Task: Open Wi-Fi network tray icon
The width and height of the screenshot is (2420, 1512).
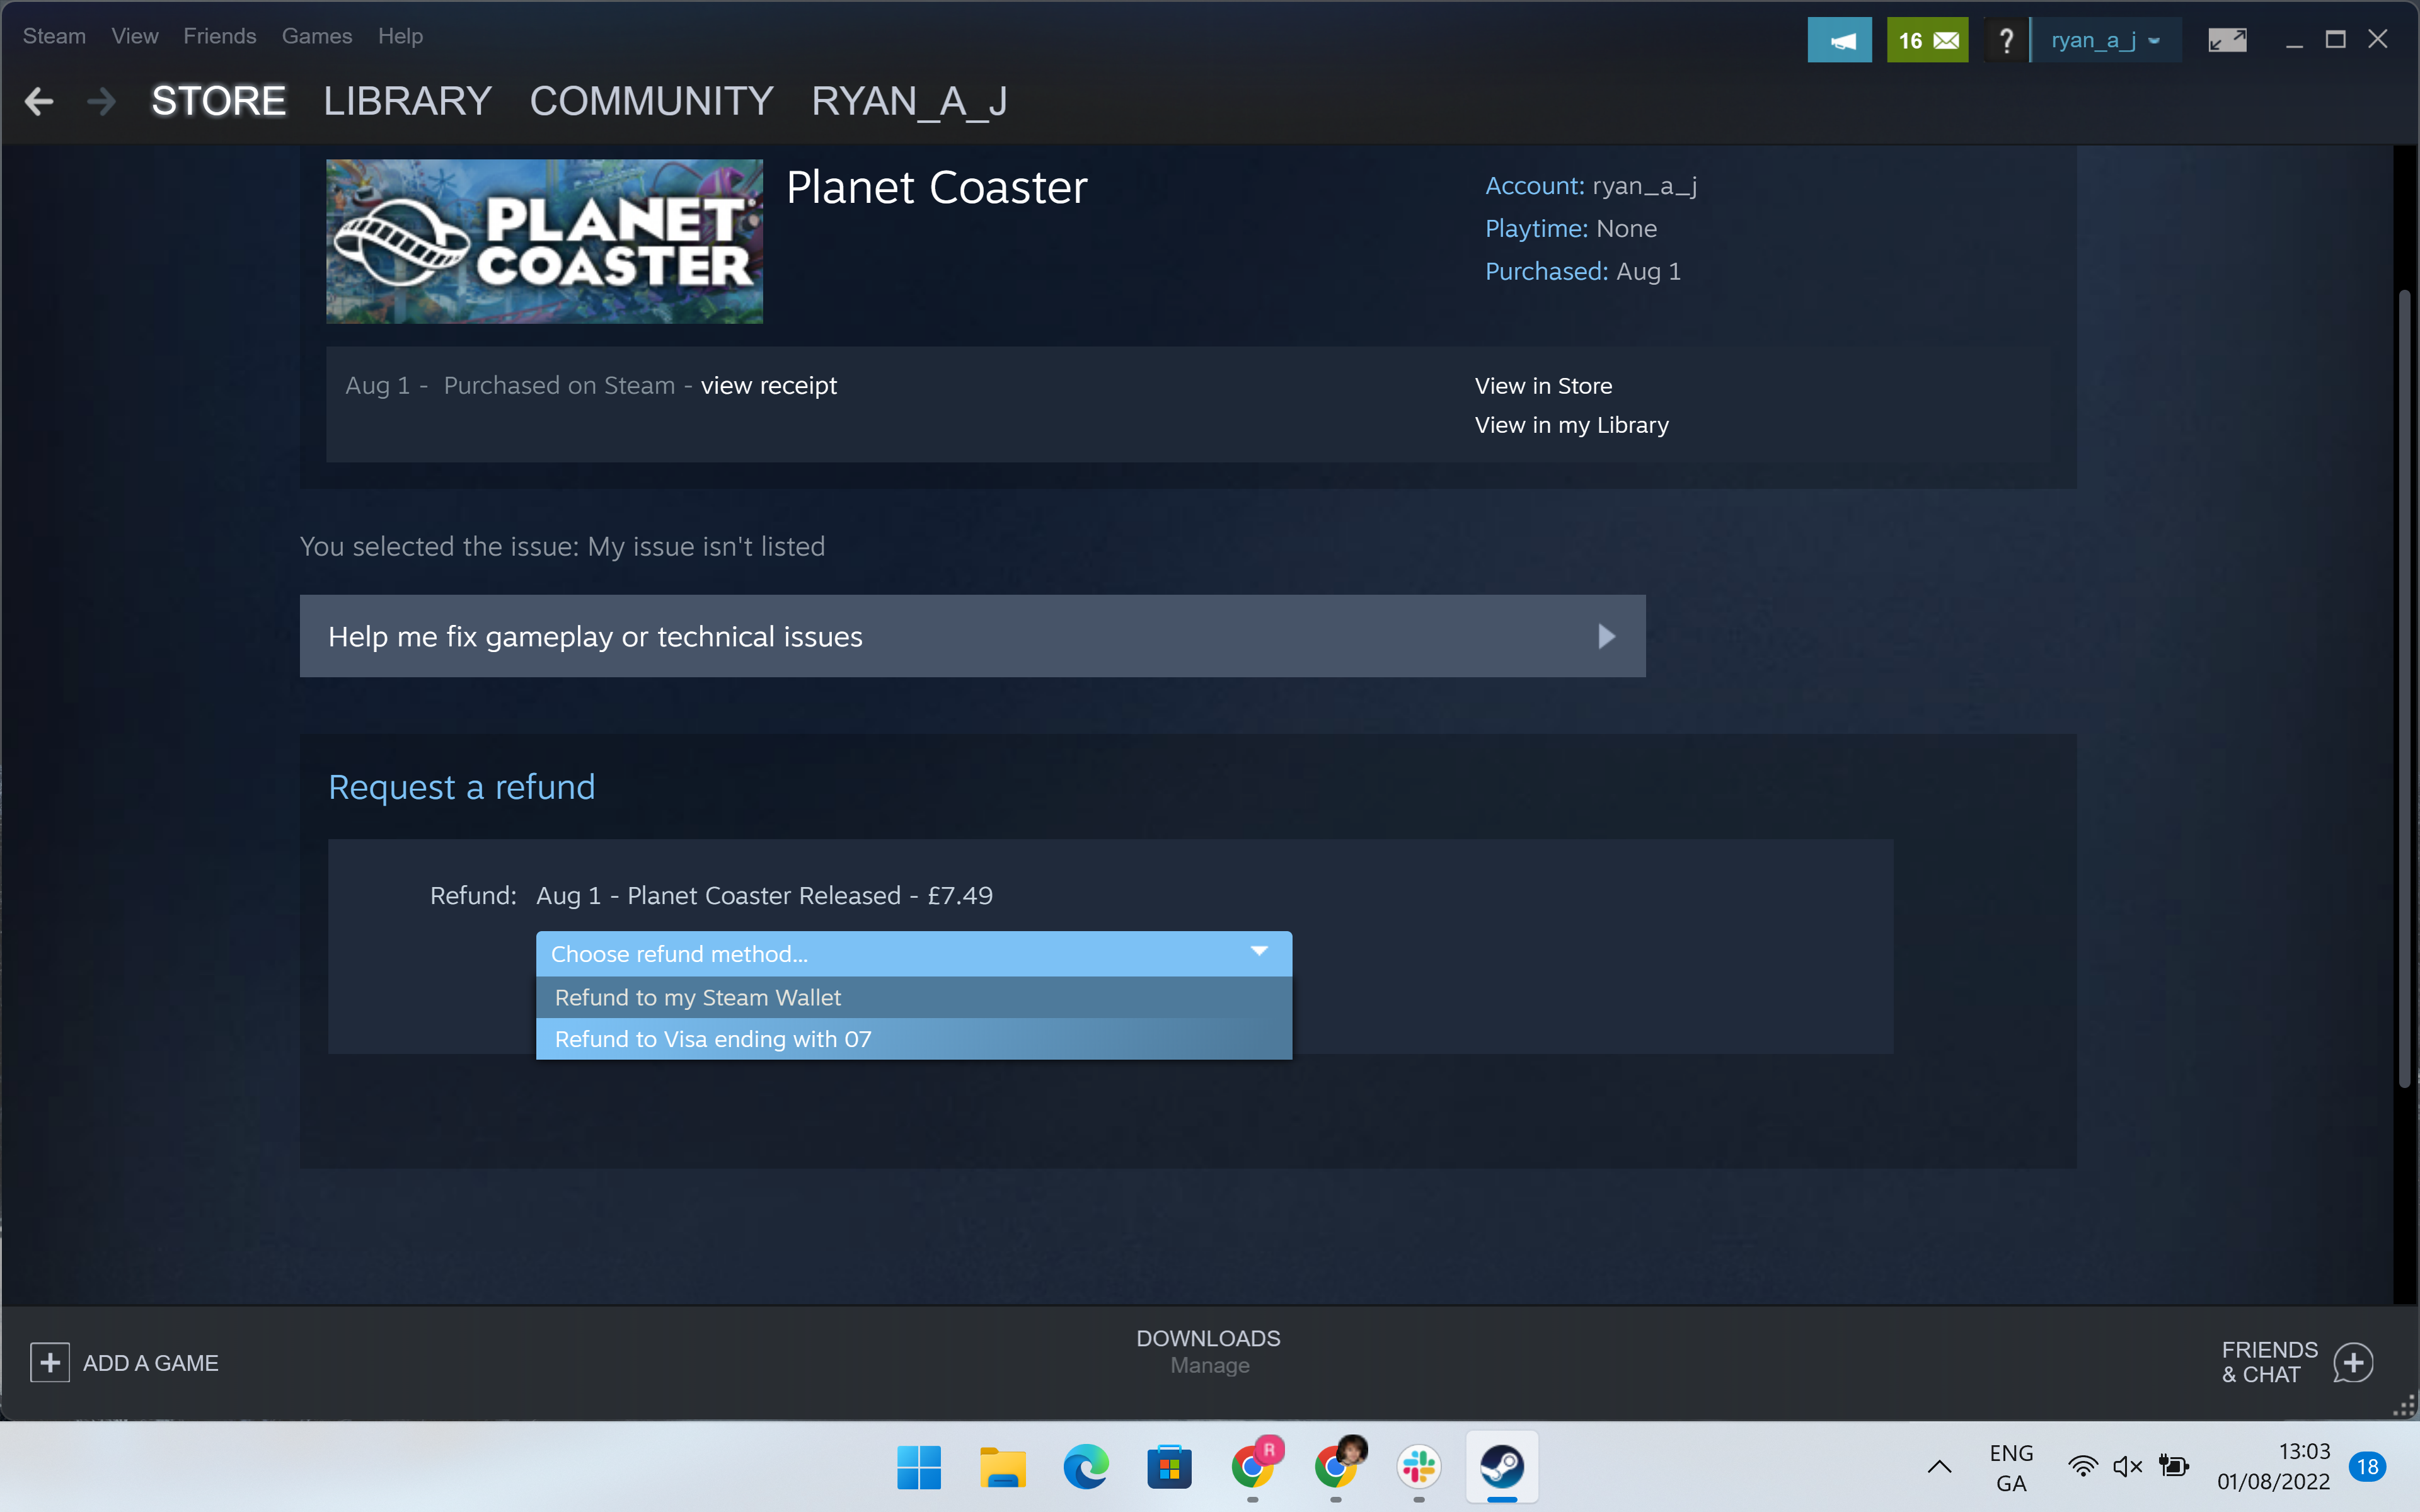Action: tap(2083, 1467)
